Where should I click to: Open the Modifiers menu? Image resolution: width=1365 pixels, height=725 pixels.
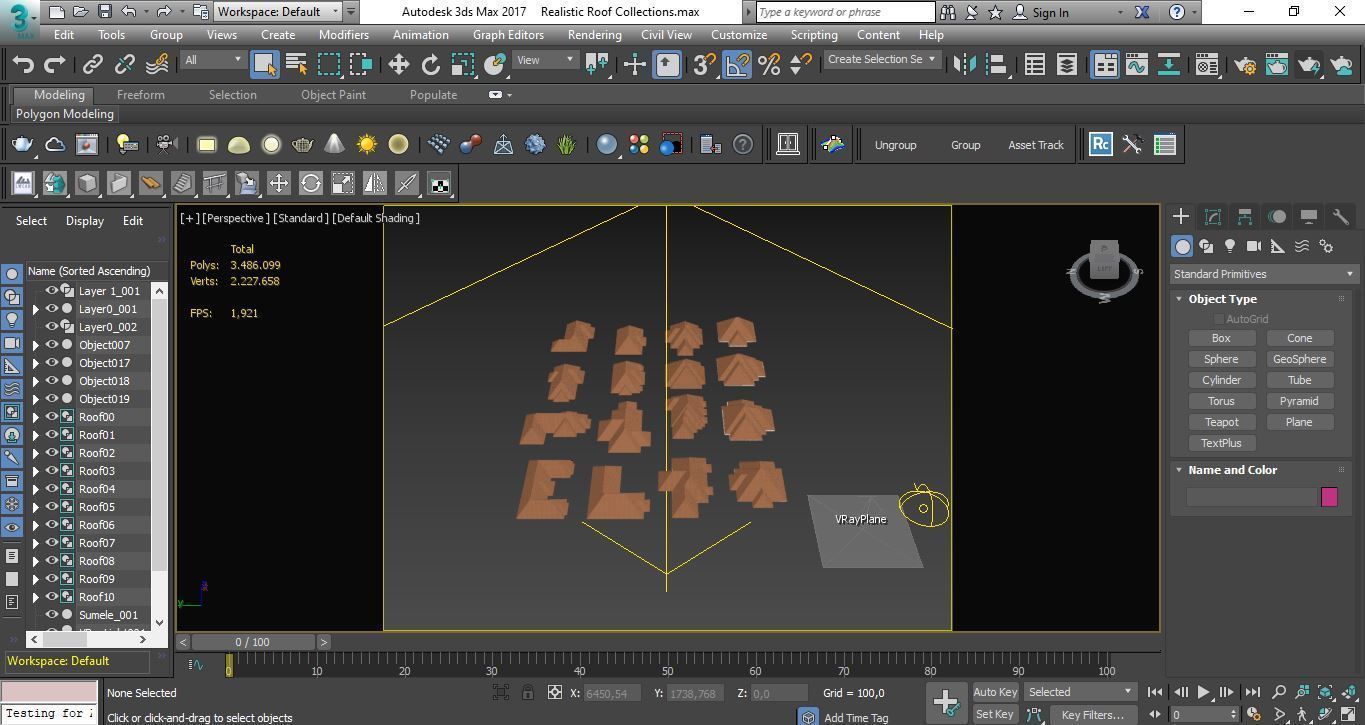click(x=344, y=34)
